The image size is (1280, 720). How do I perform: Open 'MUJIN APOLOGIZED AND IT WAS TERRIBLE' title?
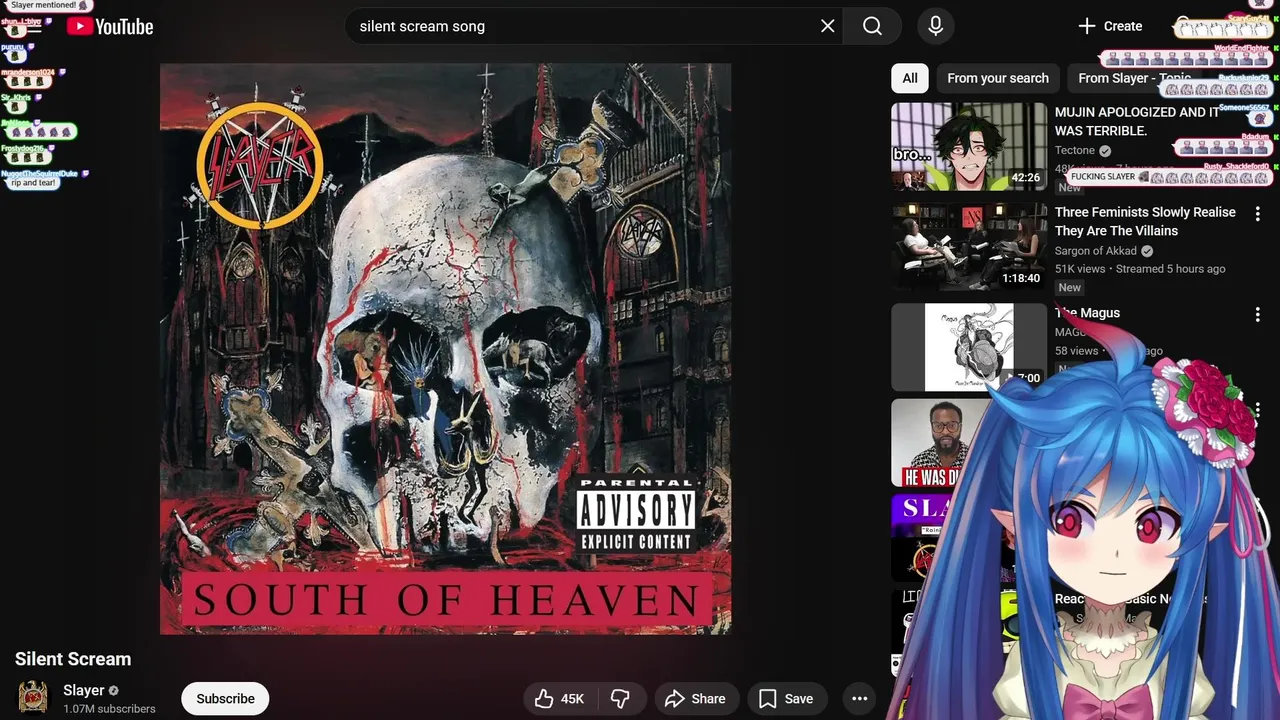[x=1136, y=121]
